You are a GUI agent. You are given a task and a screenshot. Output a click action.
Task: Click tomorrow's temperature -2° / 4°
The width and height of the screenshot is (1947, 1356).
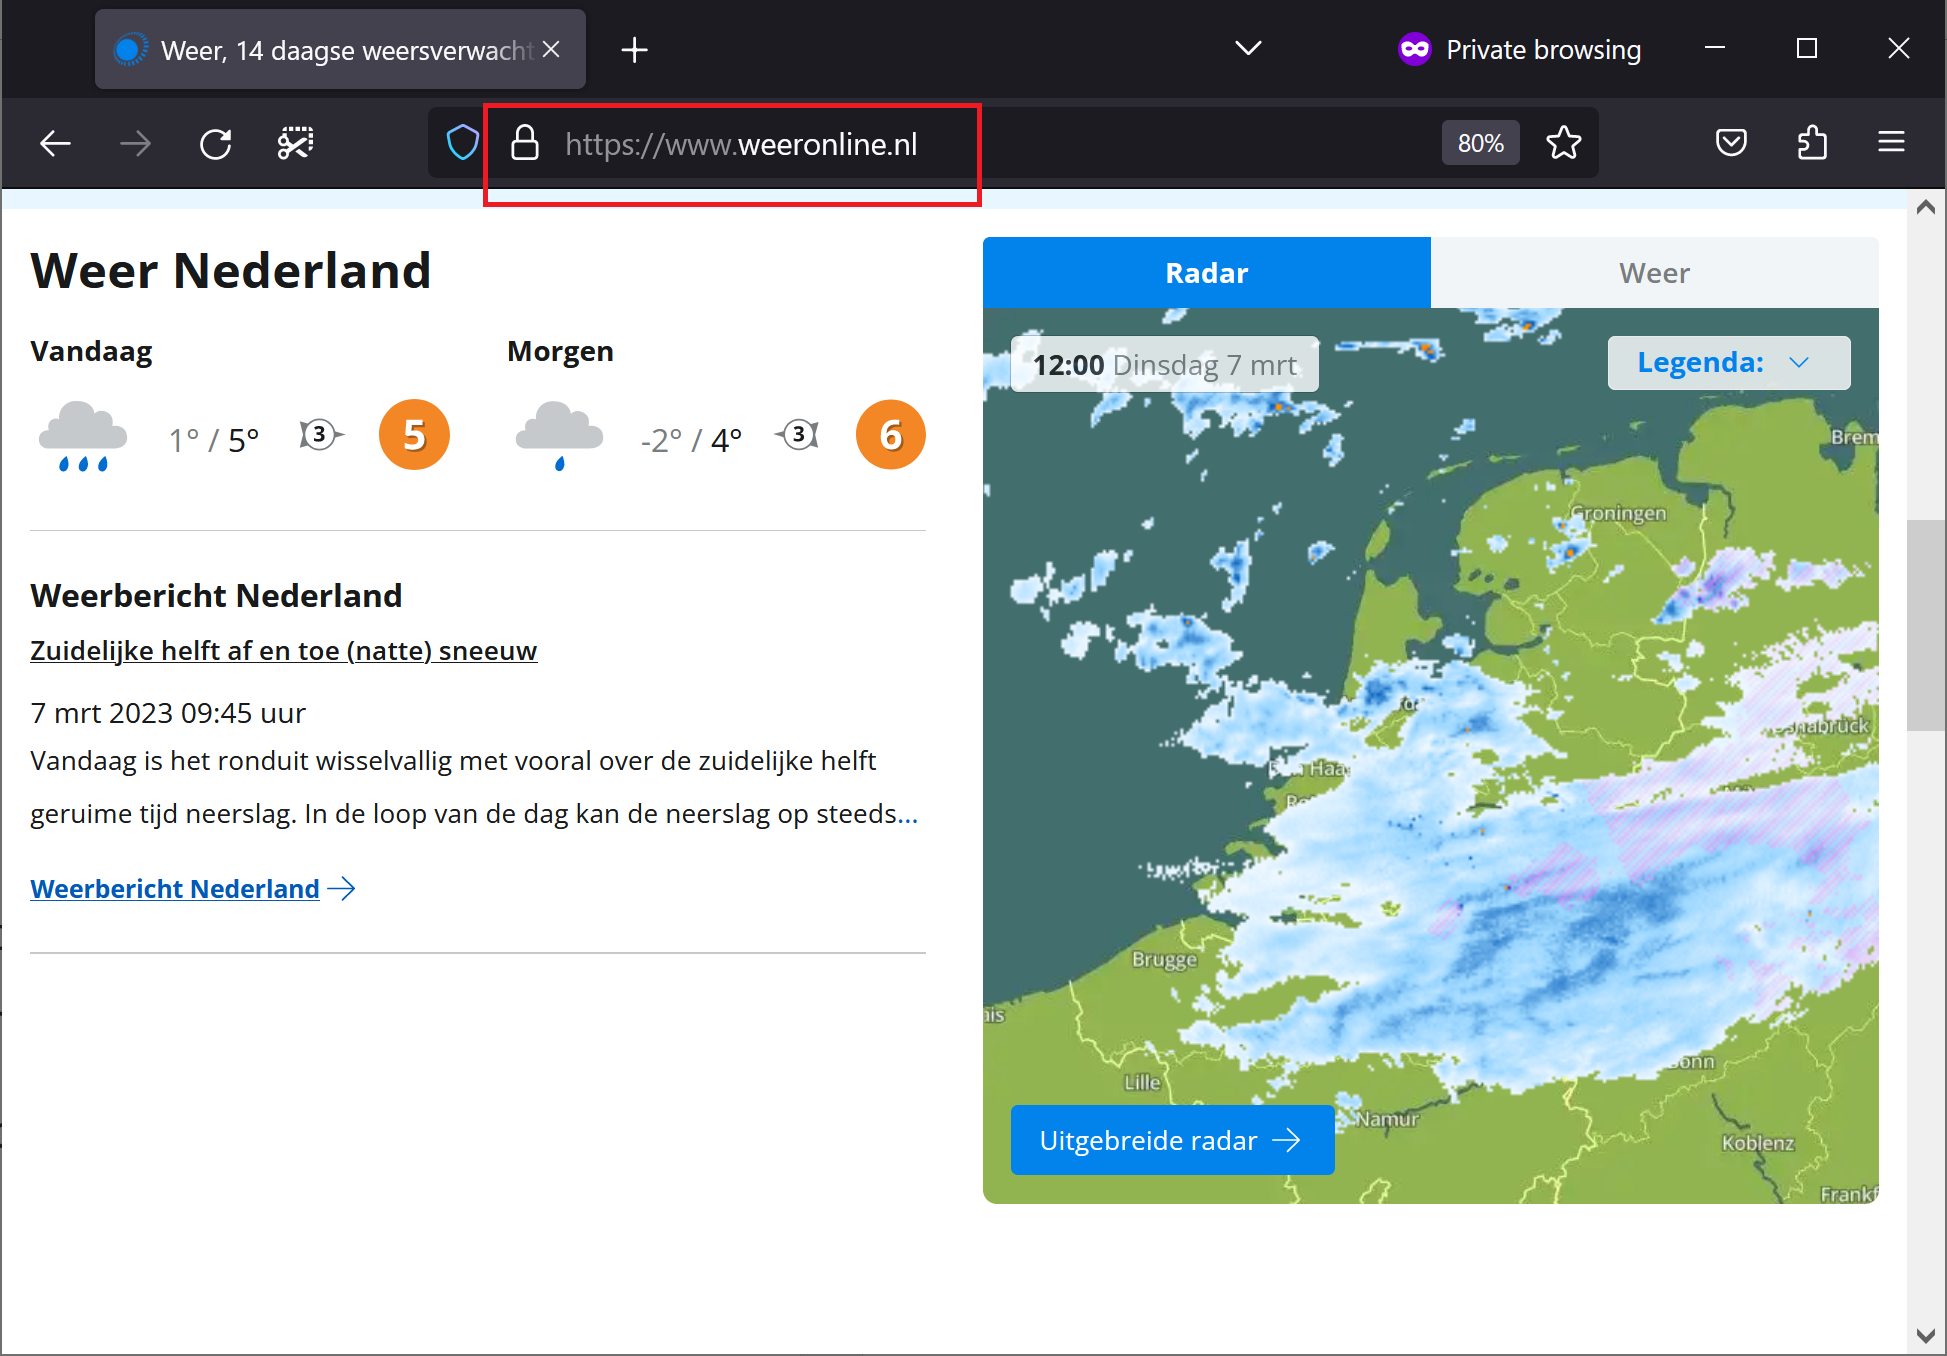point(691,440)
